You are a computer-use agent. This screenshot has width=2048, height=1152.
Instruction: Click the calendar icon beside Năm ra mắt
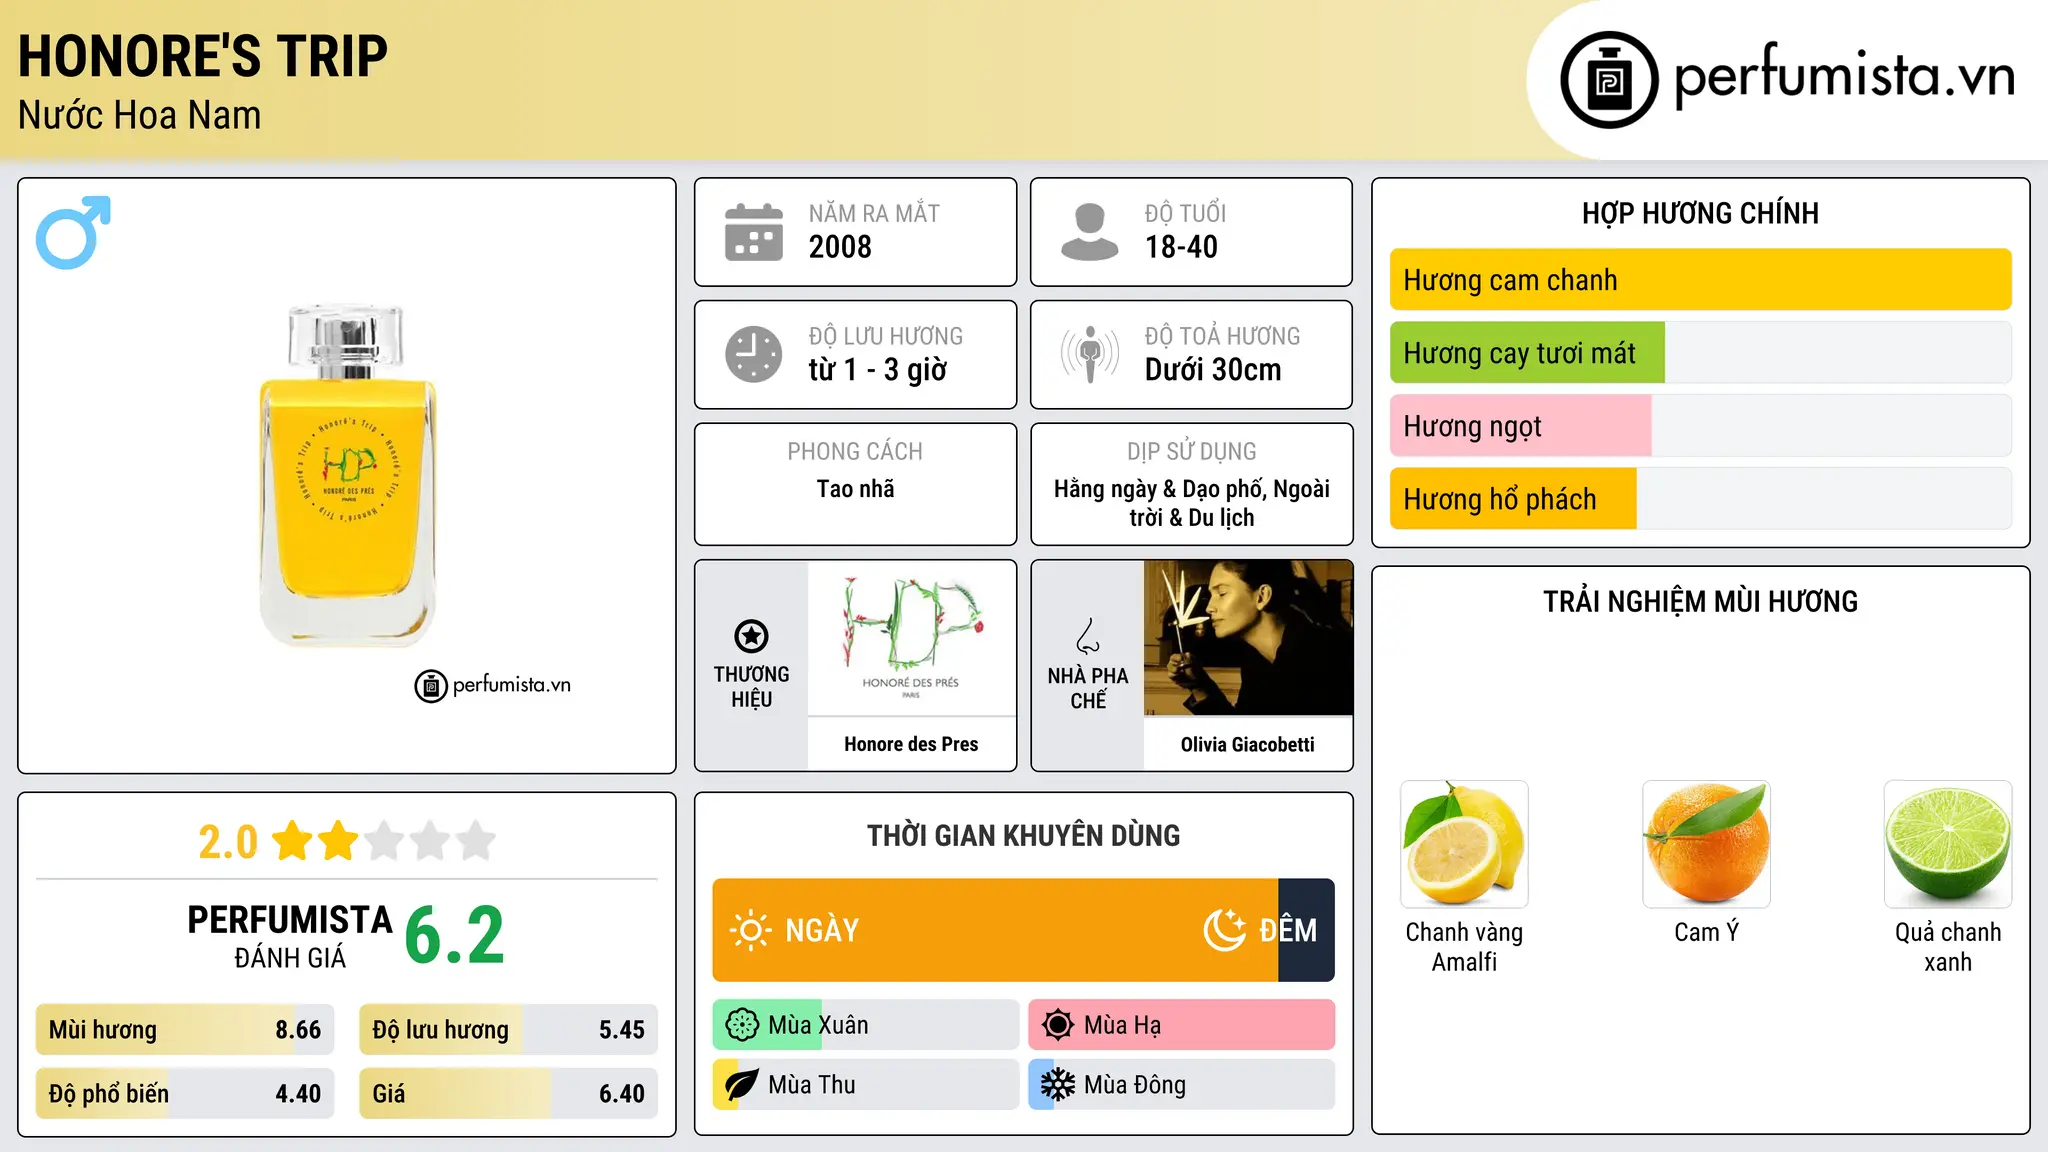[754, 232]
